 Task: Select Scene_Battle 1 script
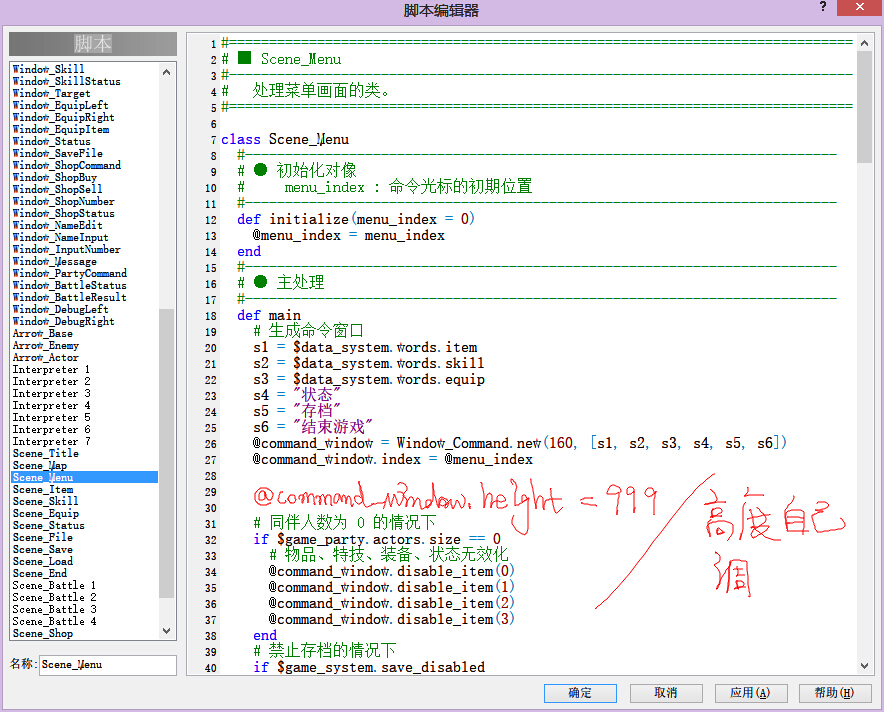click(x=55, y=586)
